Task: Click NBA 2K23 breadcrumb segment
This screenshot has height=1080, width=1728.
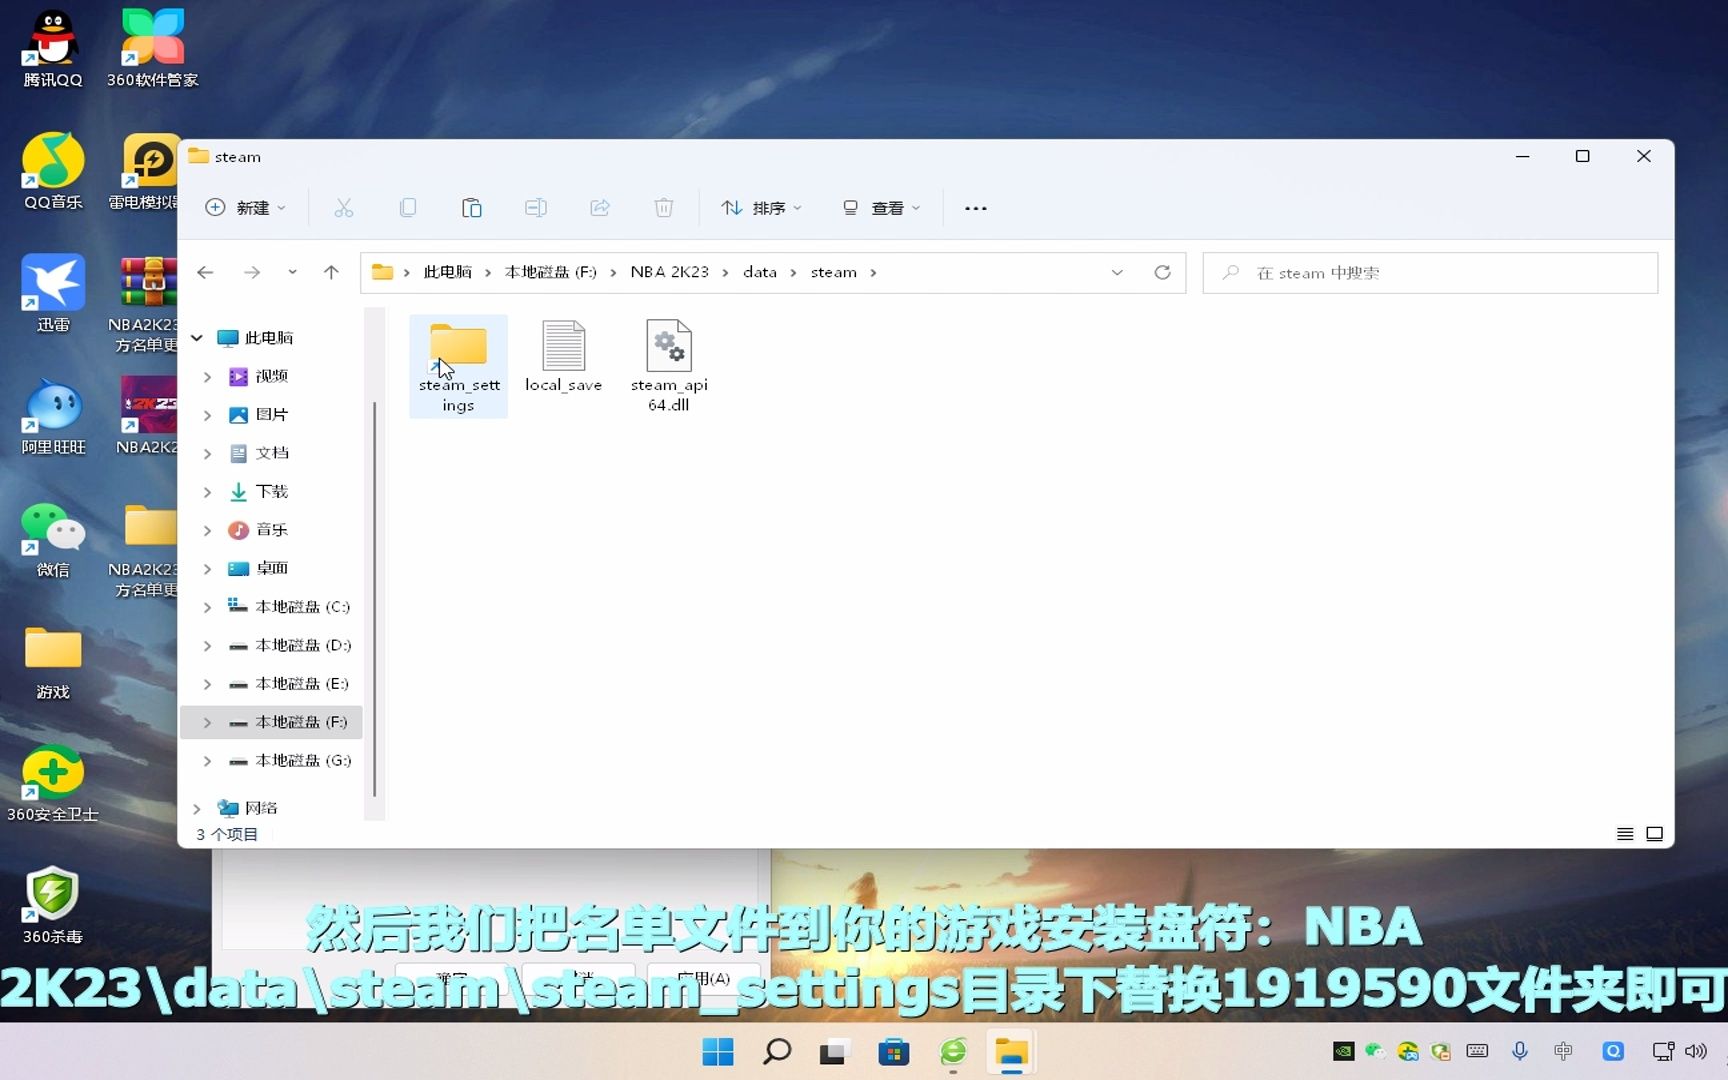Action: pos(669,272)
